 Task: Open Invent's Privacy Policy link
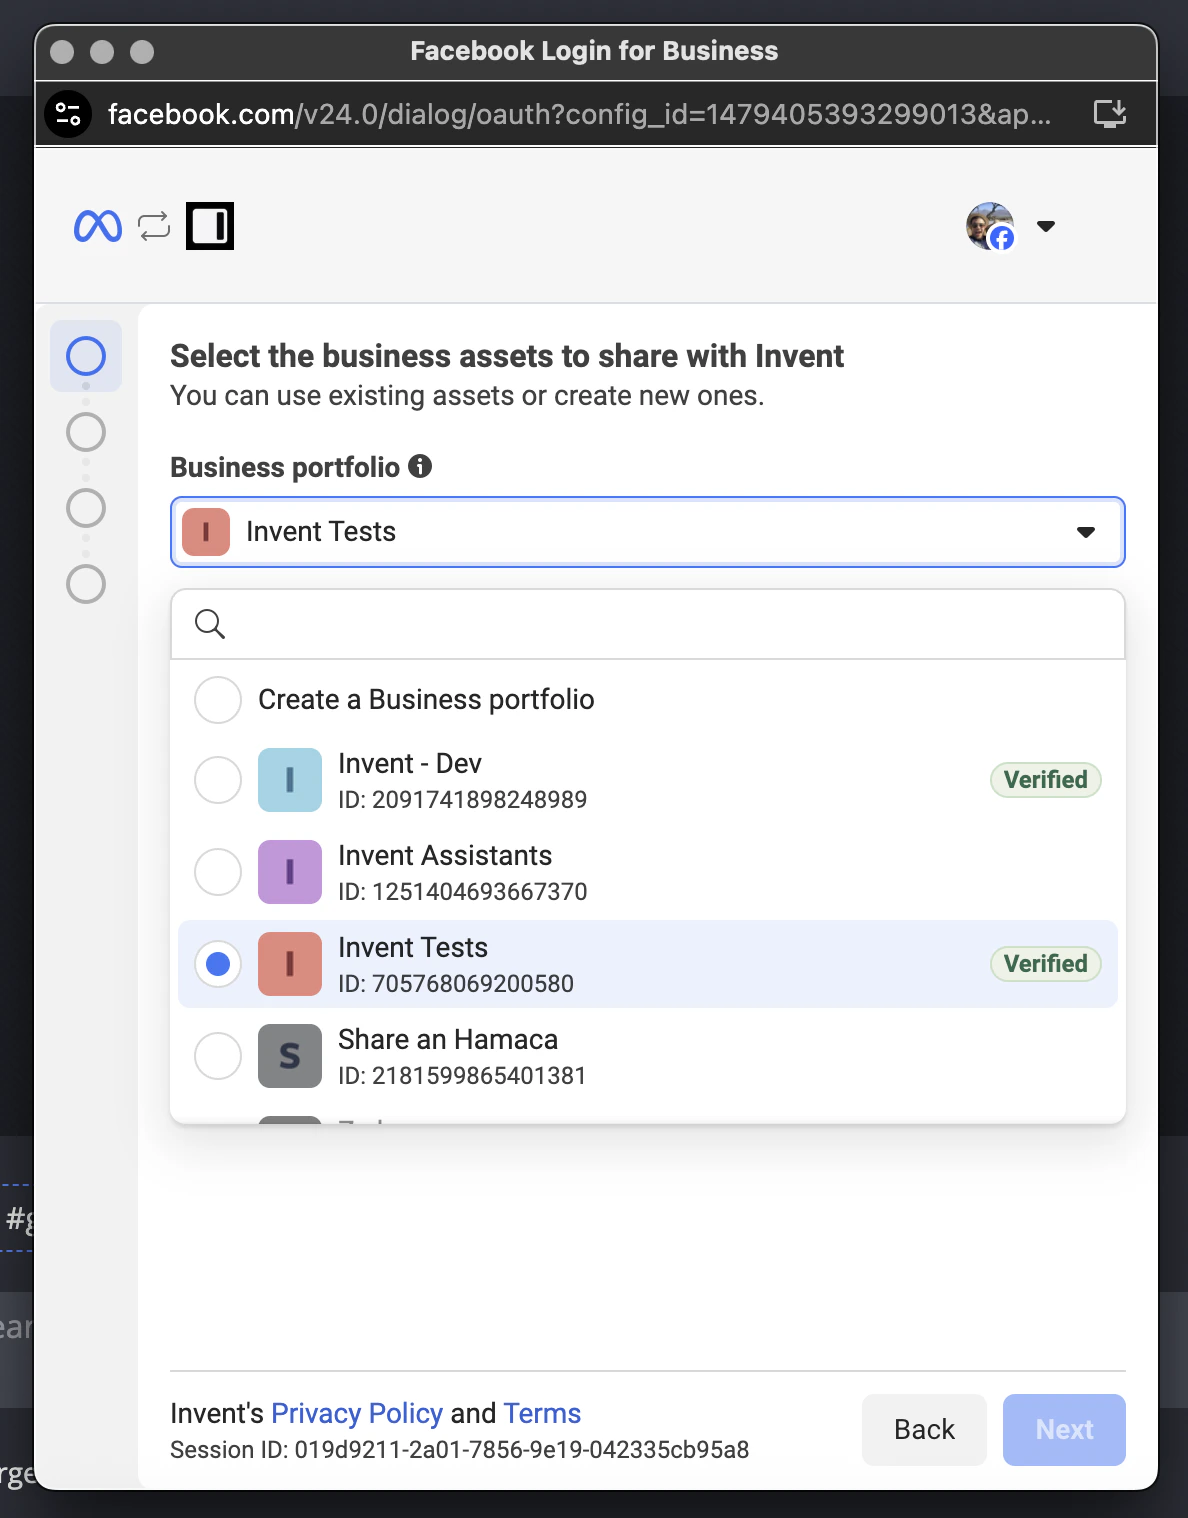(x=356, y=1413)
